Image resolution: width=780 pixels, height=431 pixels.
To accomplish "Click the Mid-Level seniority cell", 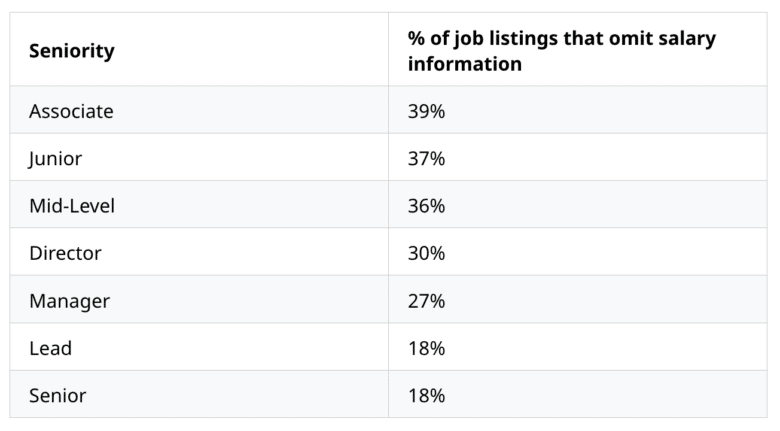I will (72, 206).
